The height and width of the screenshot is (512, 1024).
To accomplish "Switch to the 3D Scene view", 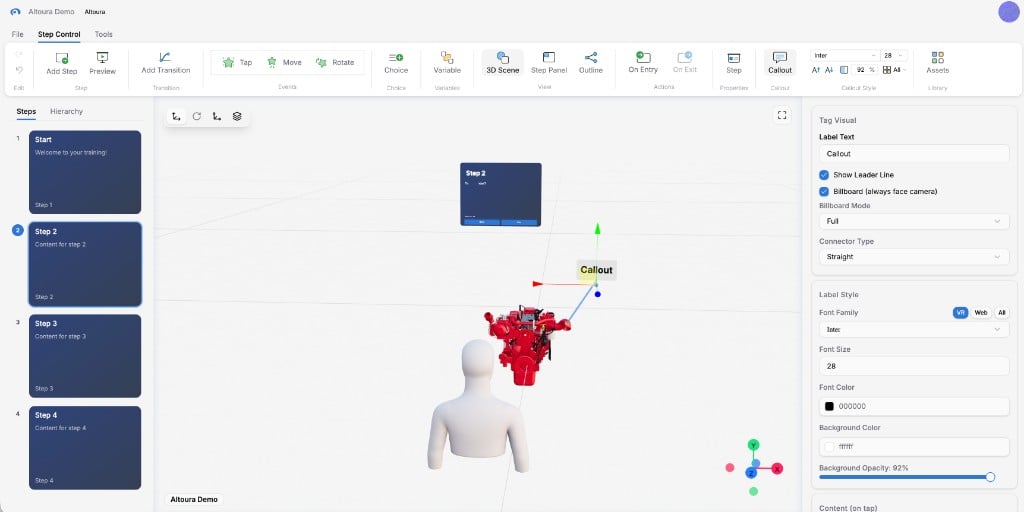I will pyautogui.click(x=503, y=63).
